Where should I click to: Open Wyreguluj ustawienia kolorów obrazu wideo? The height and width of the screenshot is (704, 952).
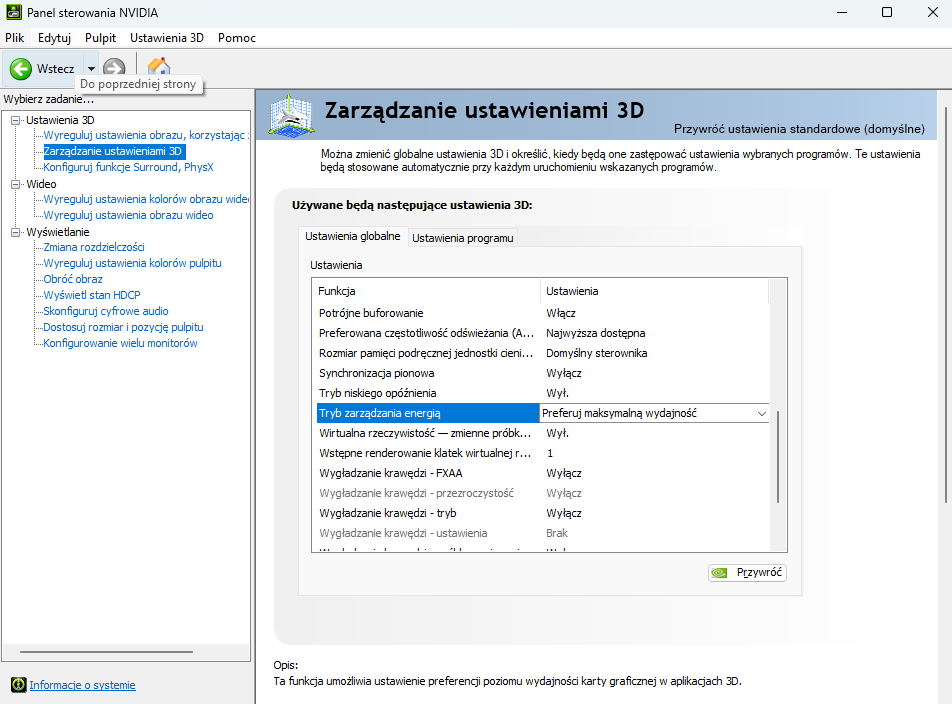(x=146, y=199)
